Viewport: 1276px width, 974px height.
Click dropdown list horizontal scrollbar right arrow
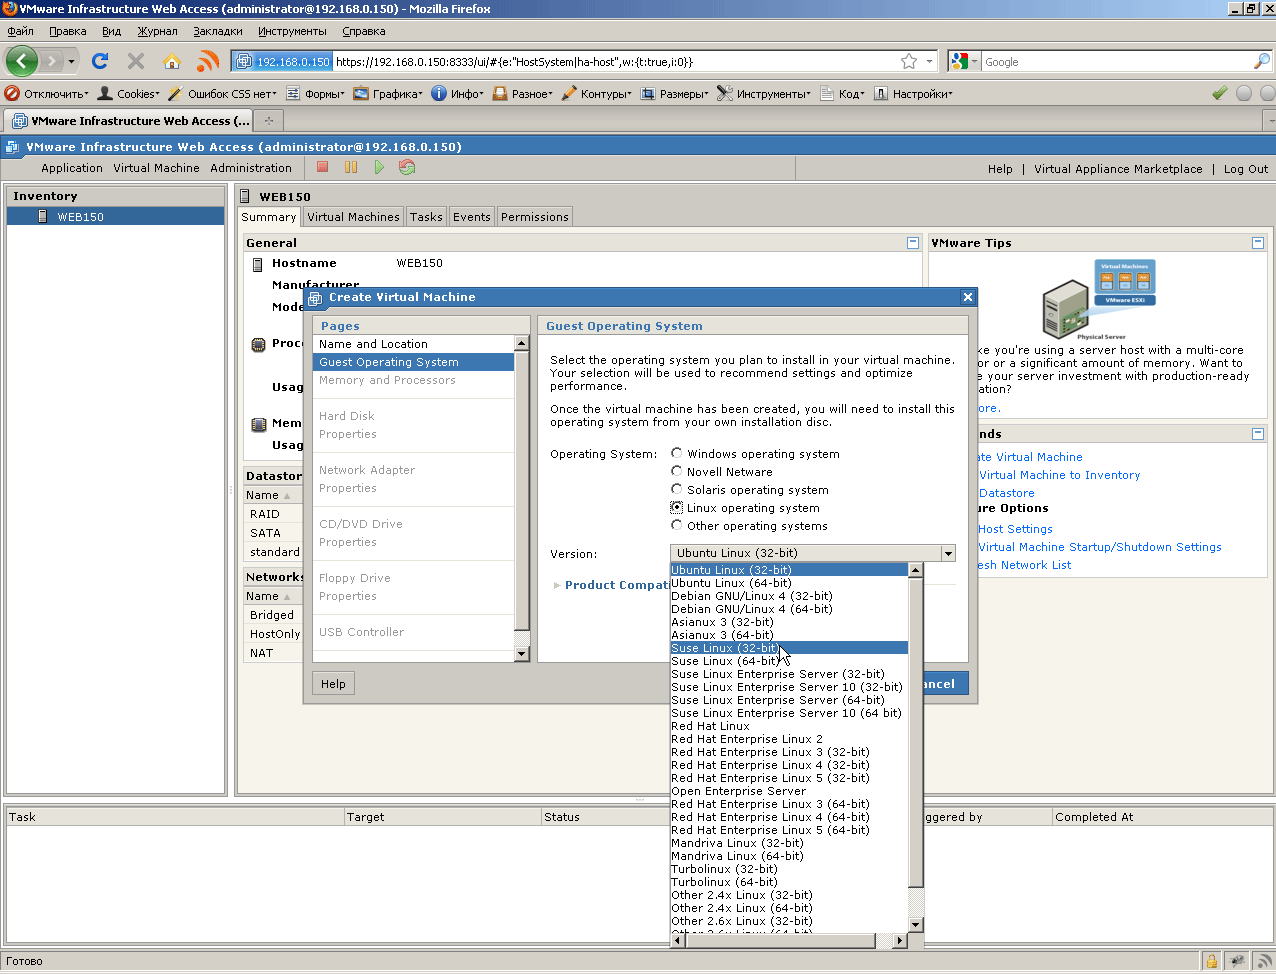900,941
